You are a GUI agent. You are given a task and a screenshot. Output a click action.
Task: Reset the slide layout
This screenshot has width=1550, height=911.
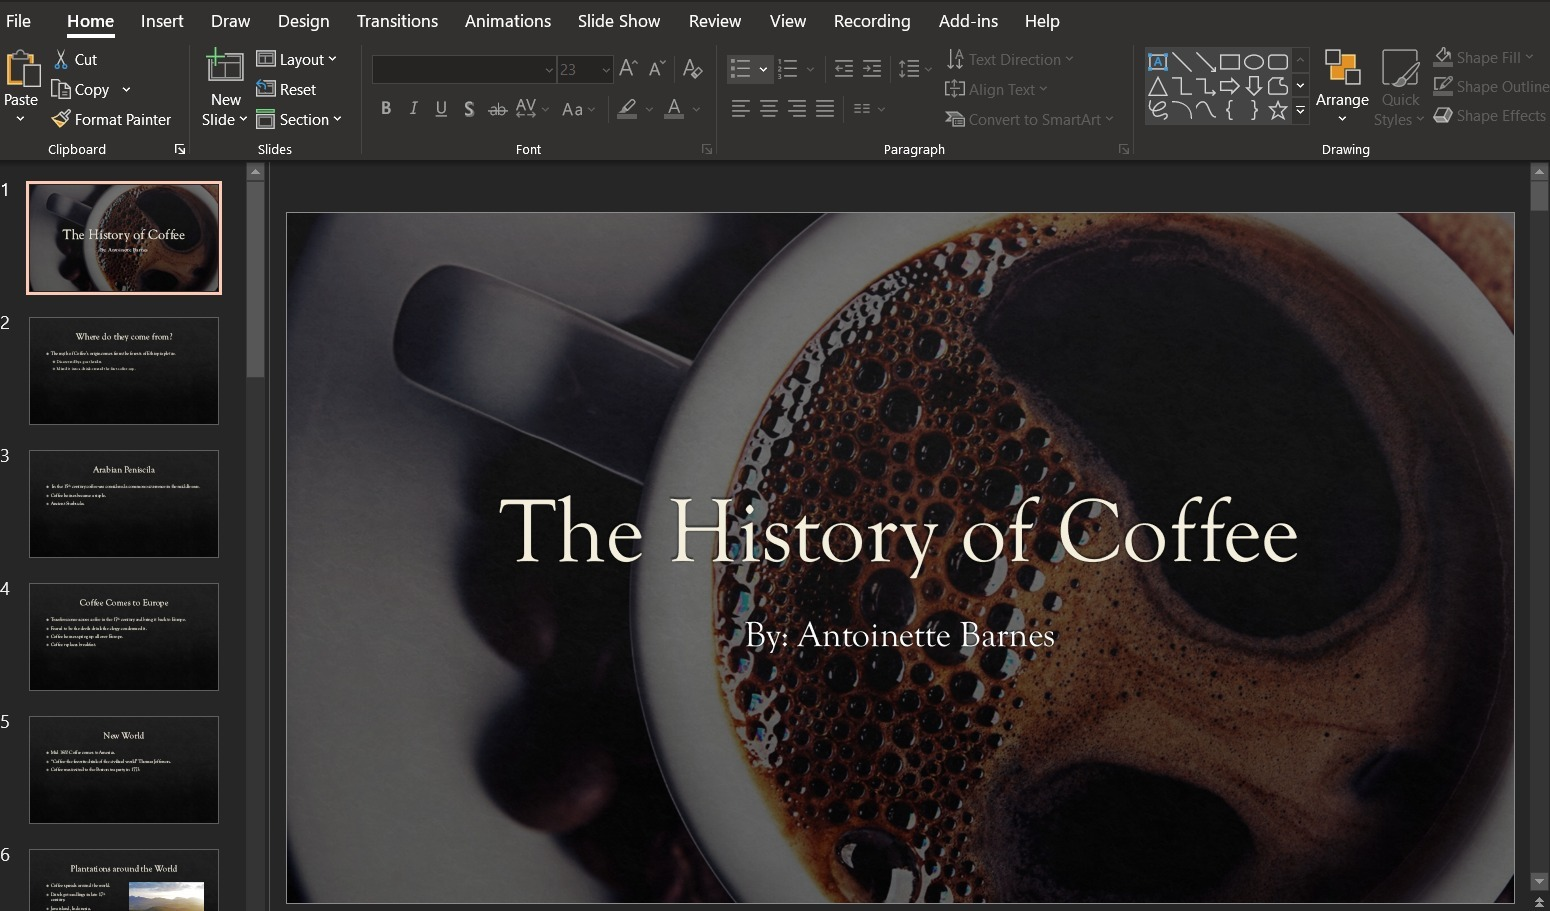(287, 89)
